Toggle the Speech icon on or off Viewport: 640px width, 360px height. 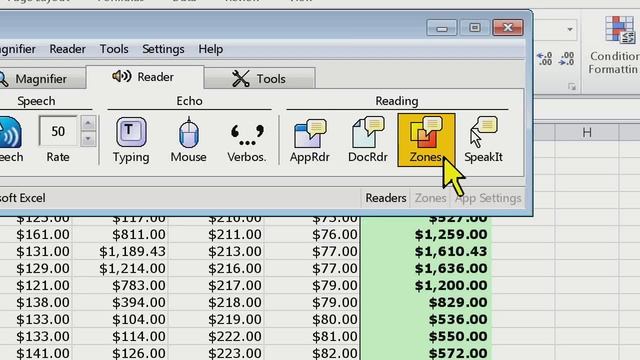pos(11,140)
